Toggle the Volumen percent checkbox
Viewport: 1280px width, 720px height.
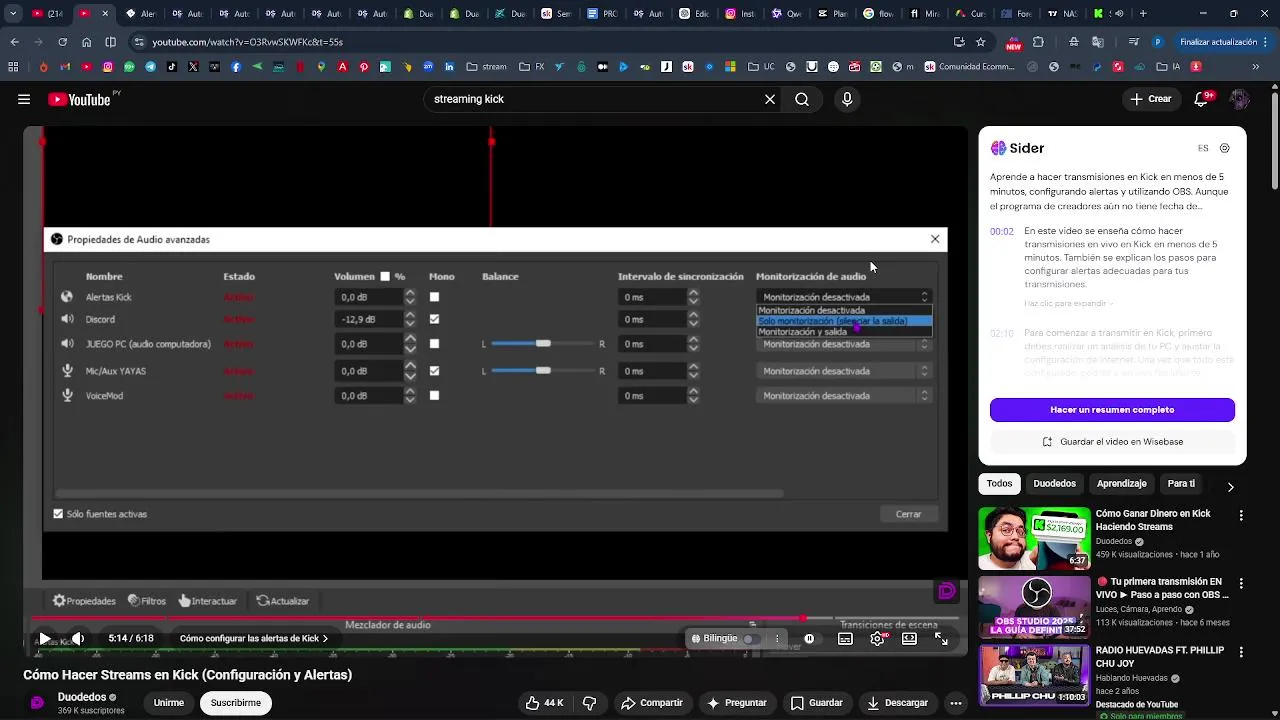385,276
